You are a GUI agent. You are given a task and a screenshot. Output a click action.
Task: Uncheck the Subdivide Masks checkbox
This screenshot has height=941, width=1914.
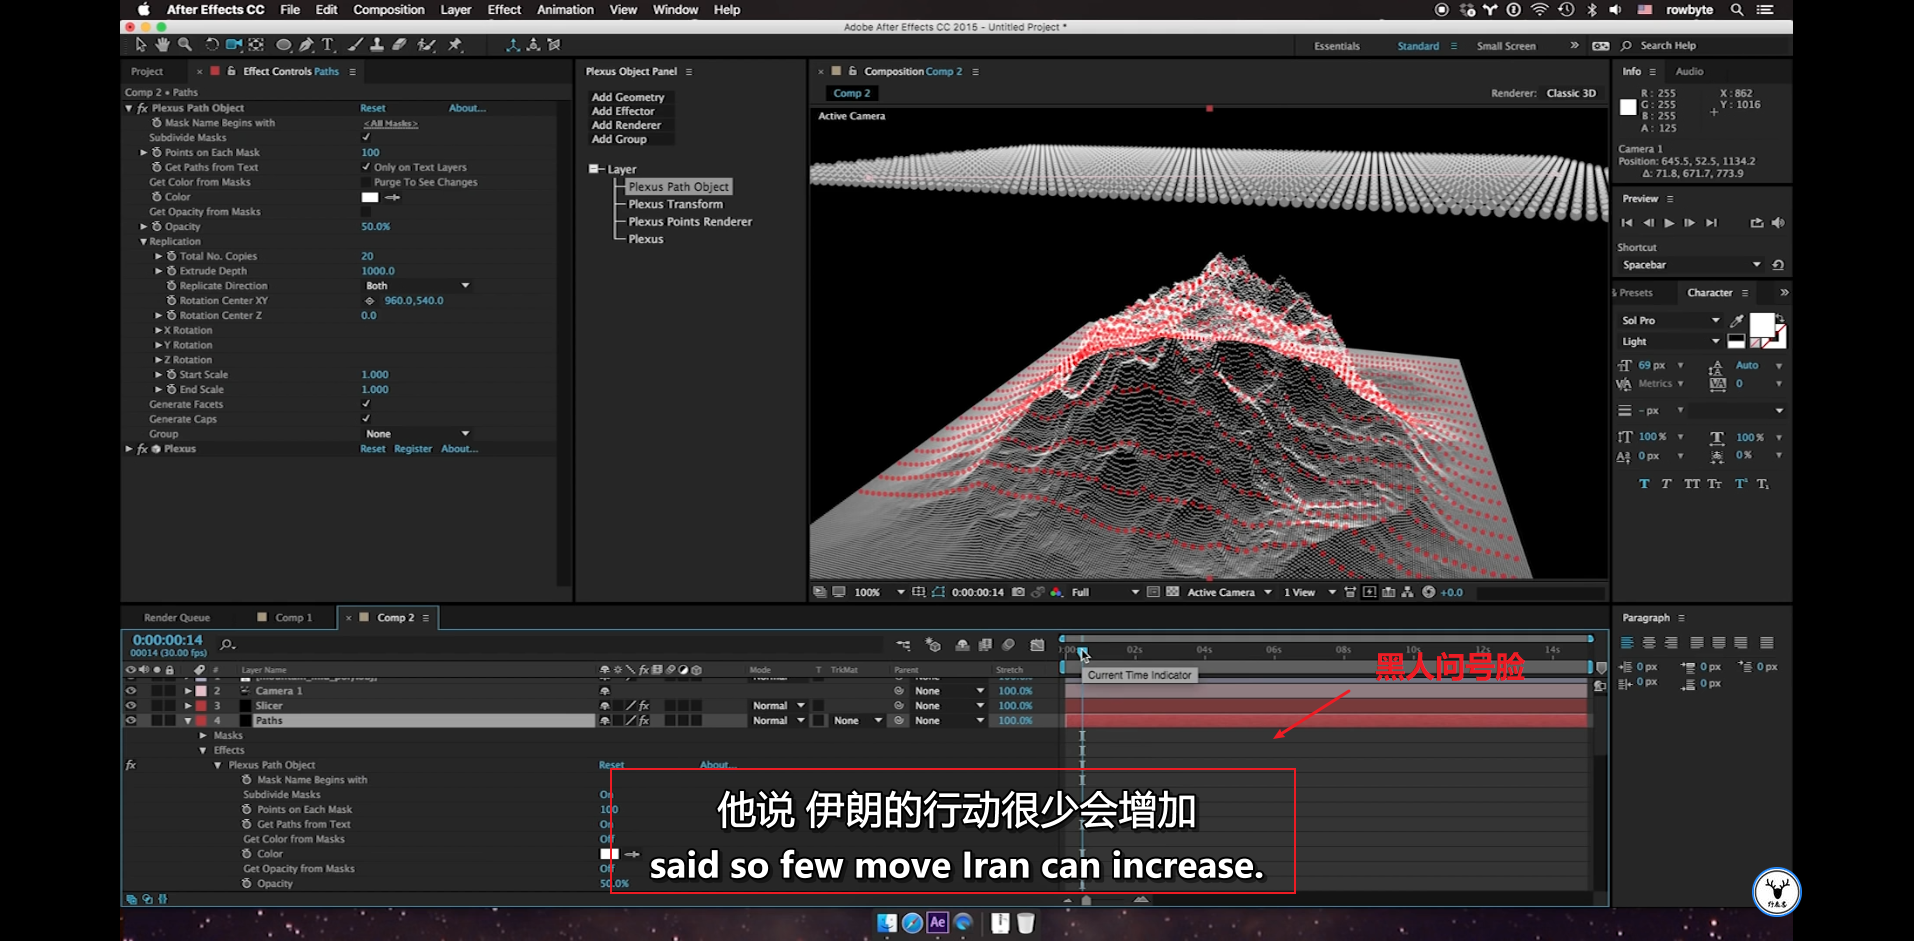(x=366, y=137)
